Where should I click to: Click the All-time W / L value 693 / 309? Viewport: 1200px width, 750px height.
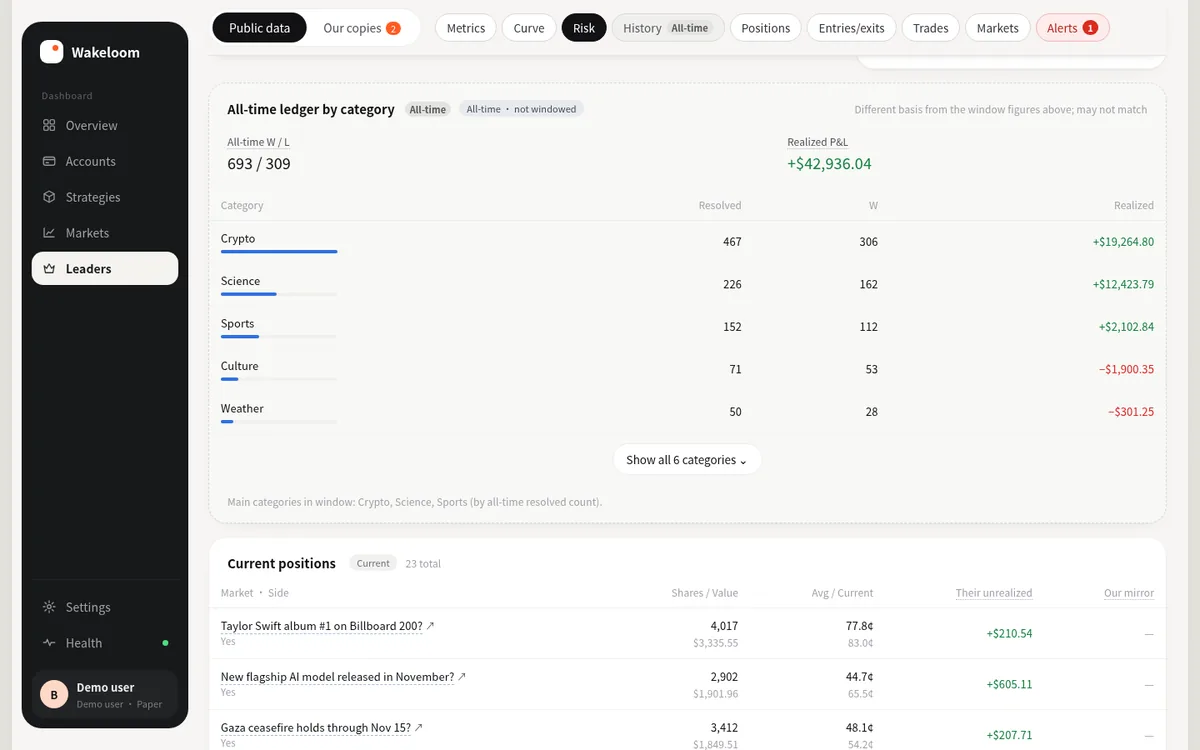tap(259, 164)
